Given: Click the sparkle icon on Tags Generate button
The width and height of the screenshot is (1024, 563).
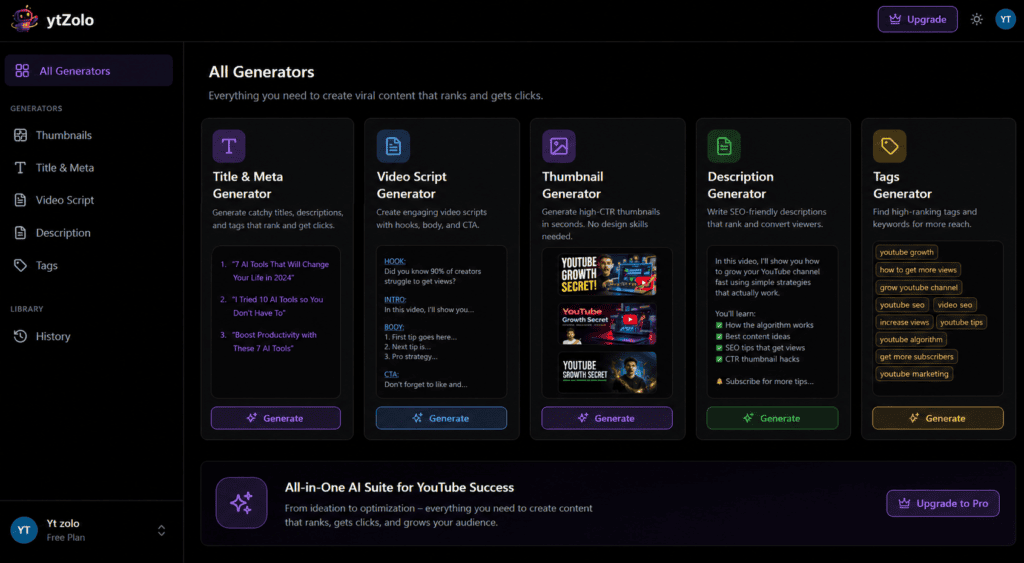Looking at the screenshot, I should tap(914, 418).
